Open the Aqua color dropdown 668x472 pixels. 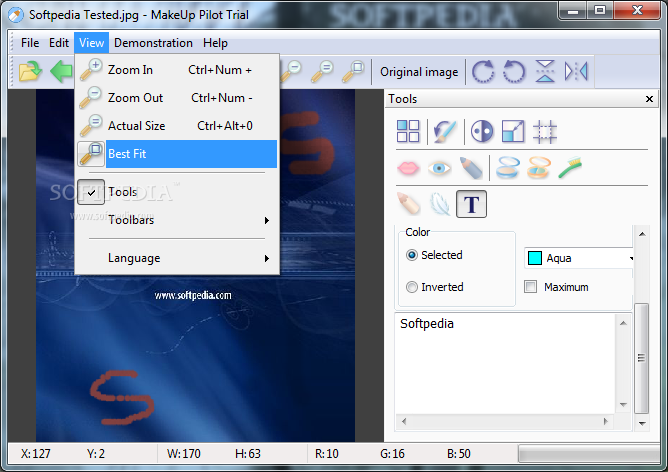[x=631, y=258]
